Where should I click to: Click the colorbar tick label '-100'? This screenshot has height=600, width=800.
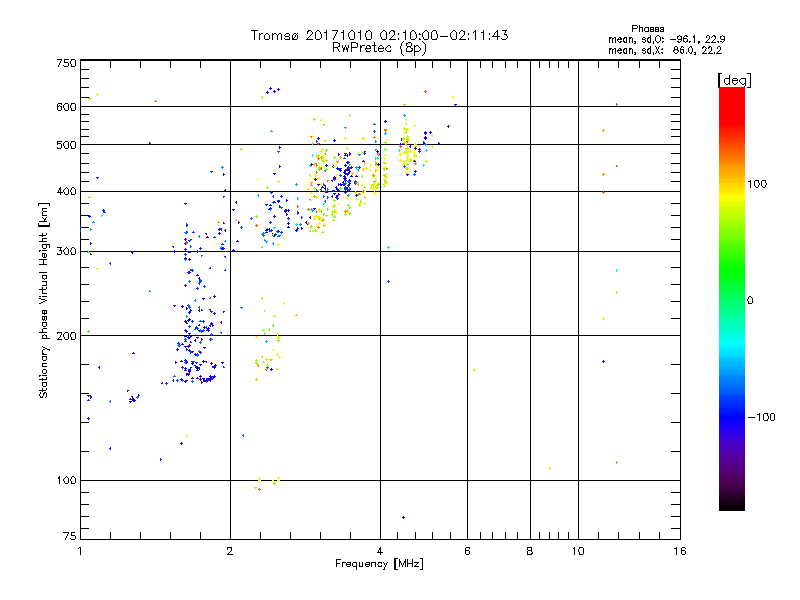point(761,417)
